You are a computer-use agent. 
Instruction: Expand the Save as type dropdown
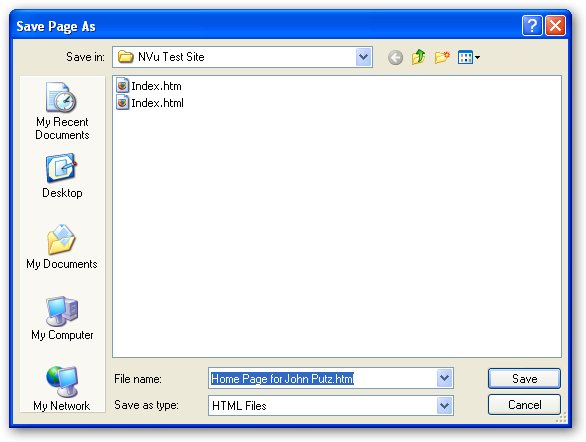[444, 405]
